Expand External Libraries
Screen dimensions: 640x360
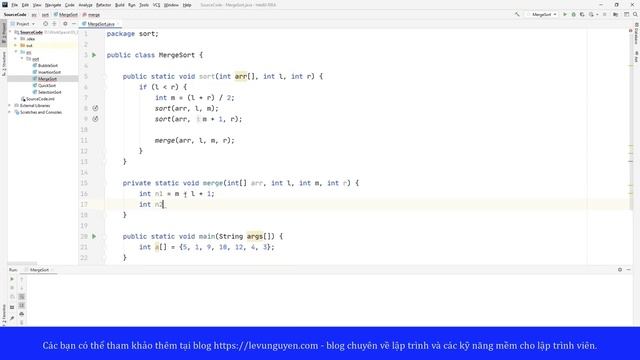[x=10, y=105]
